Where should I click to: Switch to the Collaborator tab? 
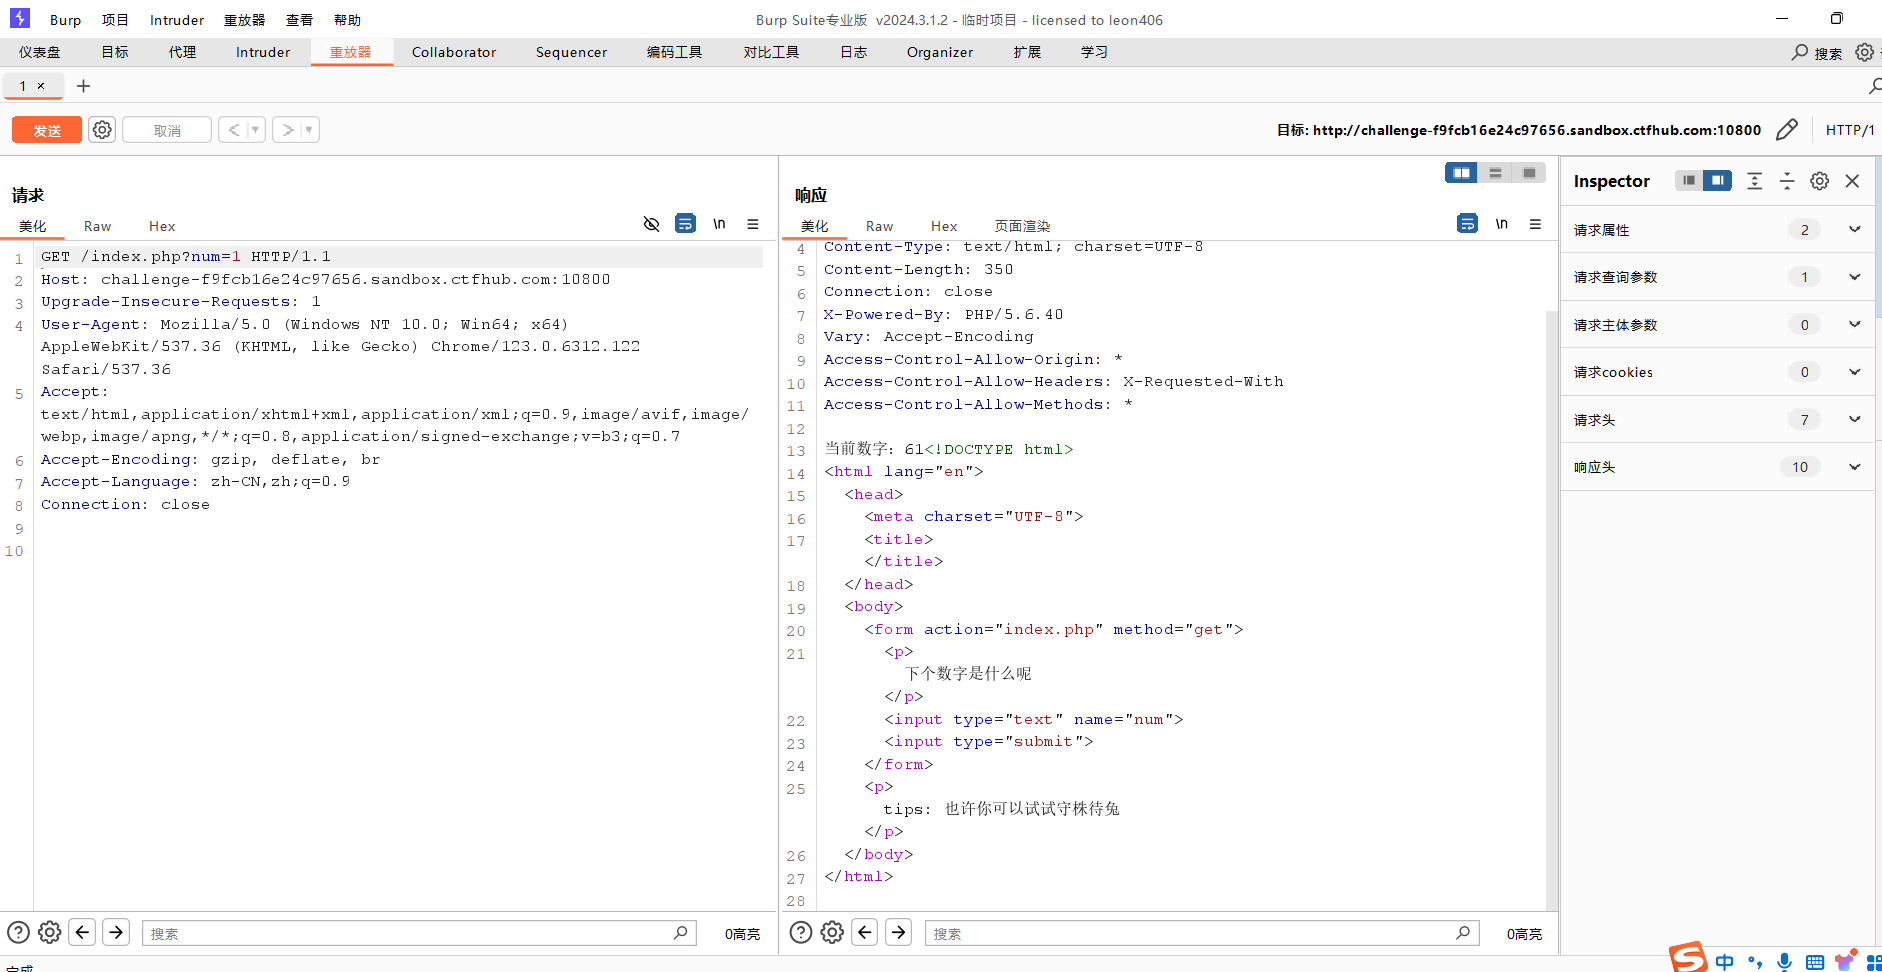point(453,52)
